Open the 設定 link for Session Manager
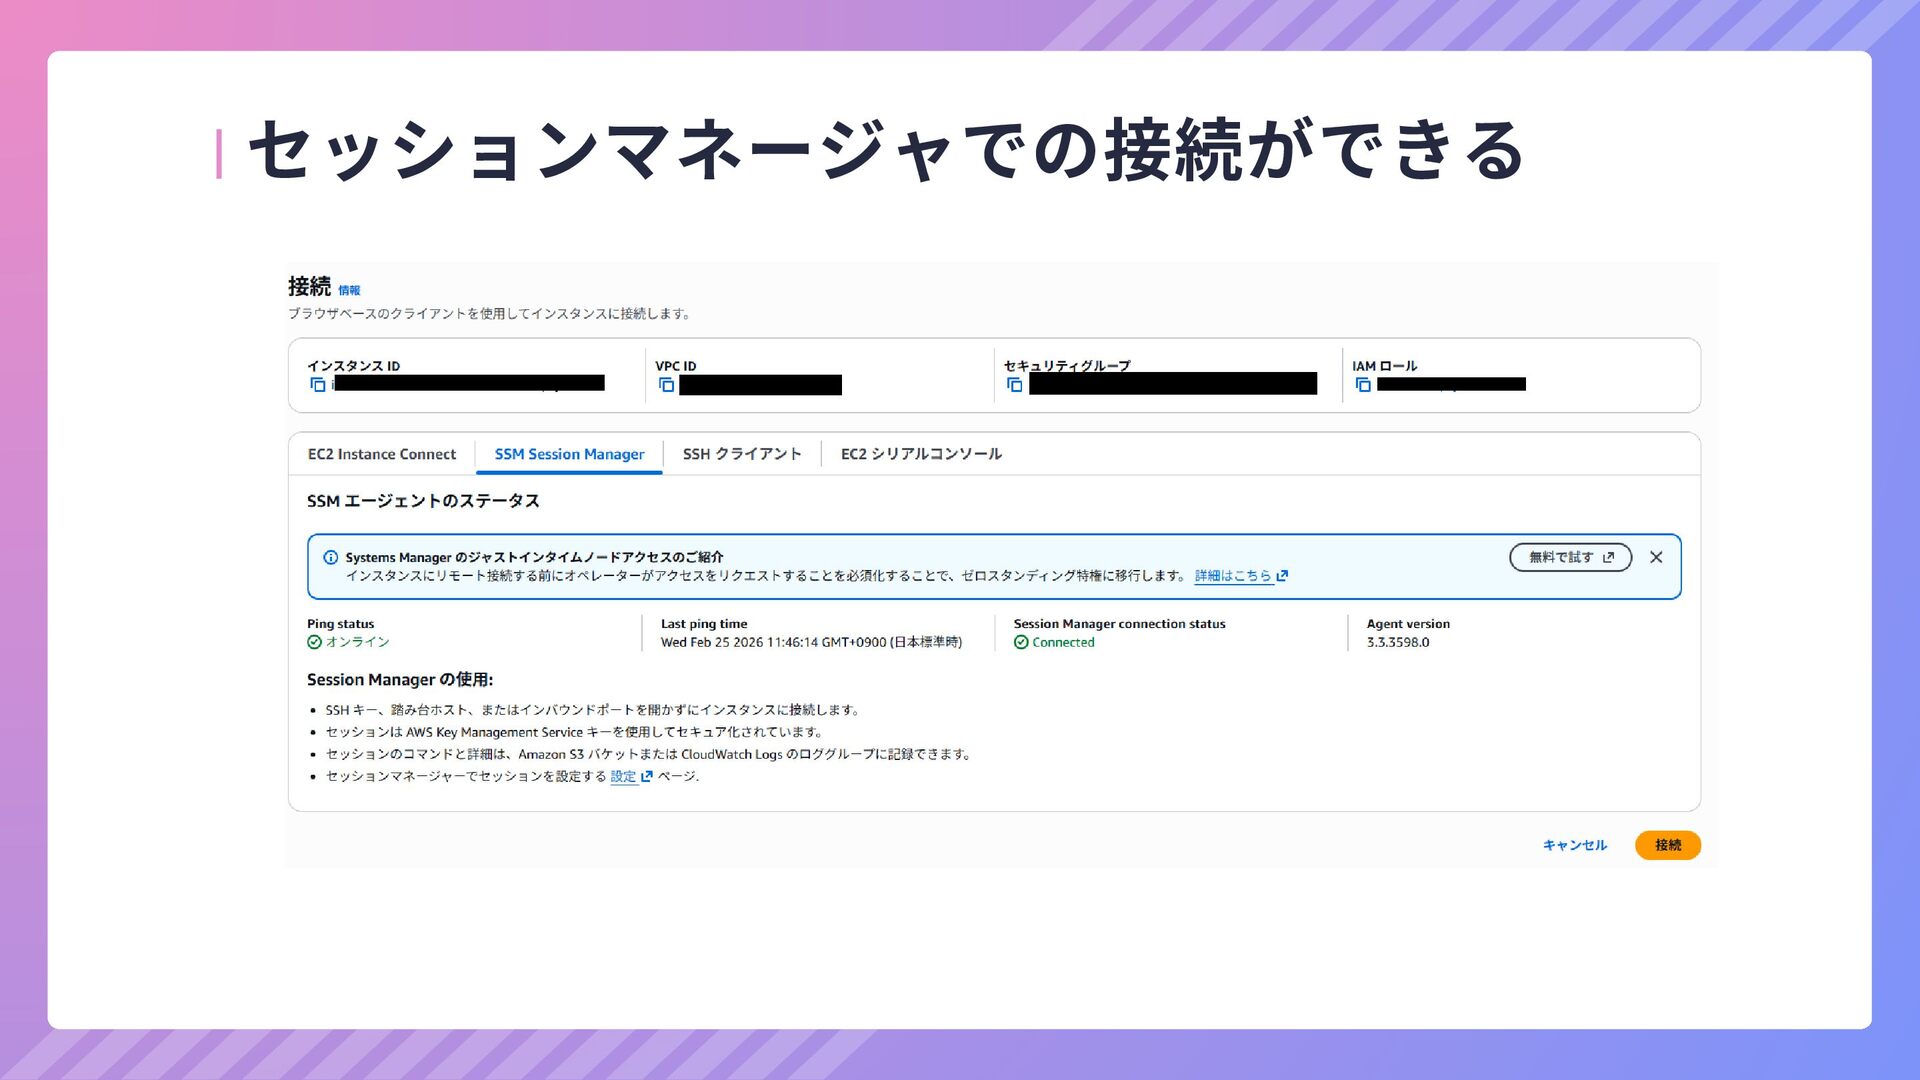Image resolution: width=1920 pixels, height=1080 pixels. tap(623, 777)
